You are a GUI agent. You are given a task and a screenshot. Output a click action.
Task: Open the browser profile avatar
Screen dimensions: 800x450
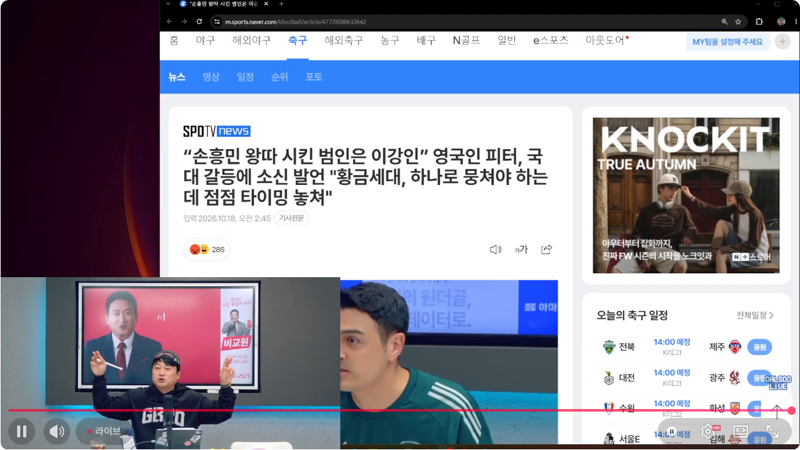click(781, 21)
